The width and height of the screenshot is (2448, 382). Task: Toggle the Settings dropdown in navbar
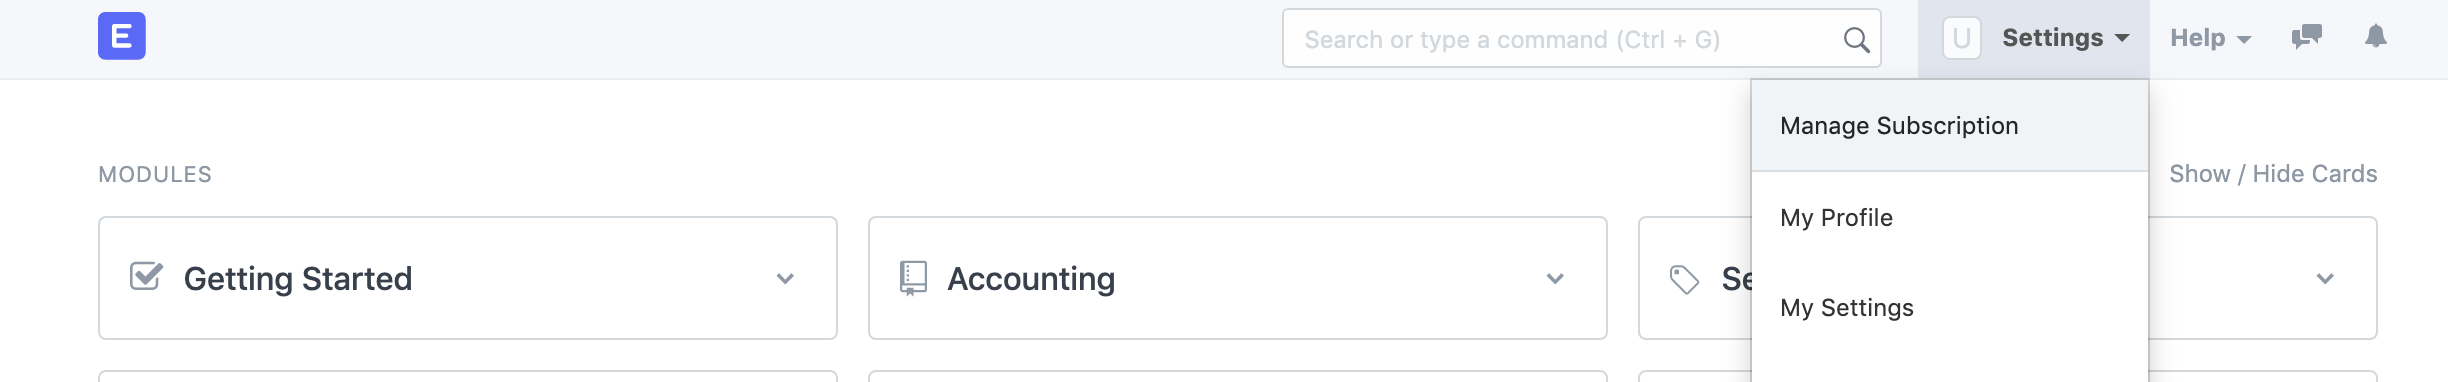pyautogui.click(x=2065, y=38)
